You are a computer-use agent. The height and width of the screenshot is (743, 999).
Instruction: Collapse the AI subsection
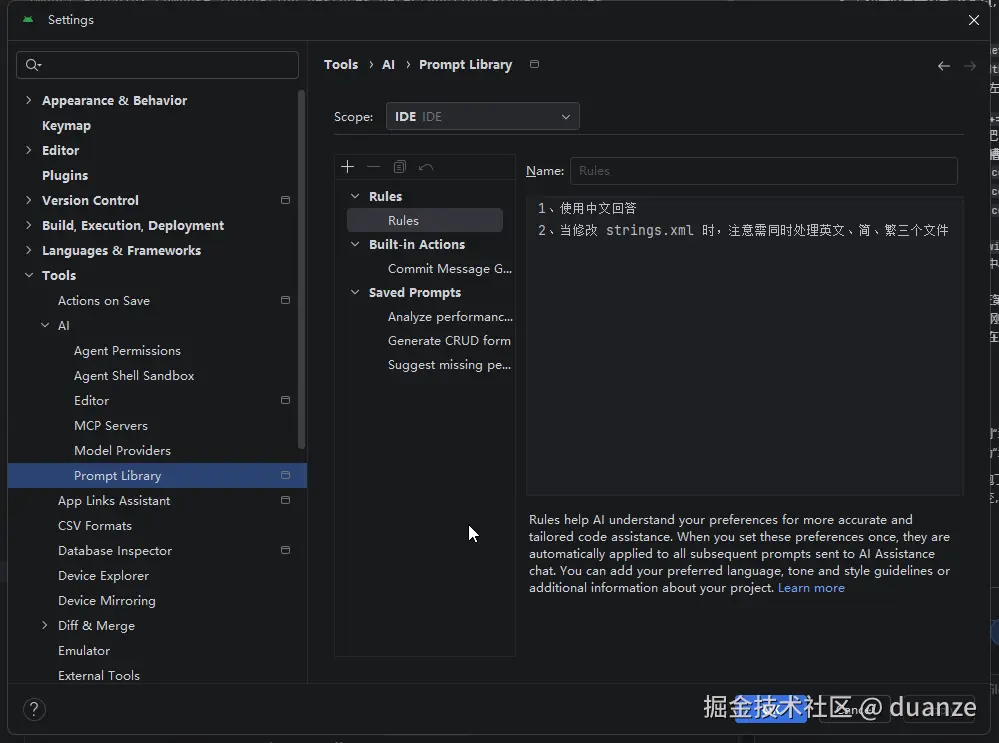tap(45, 325)
